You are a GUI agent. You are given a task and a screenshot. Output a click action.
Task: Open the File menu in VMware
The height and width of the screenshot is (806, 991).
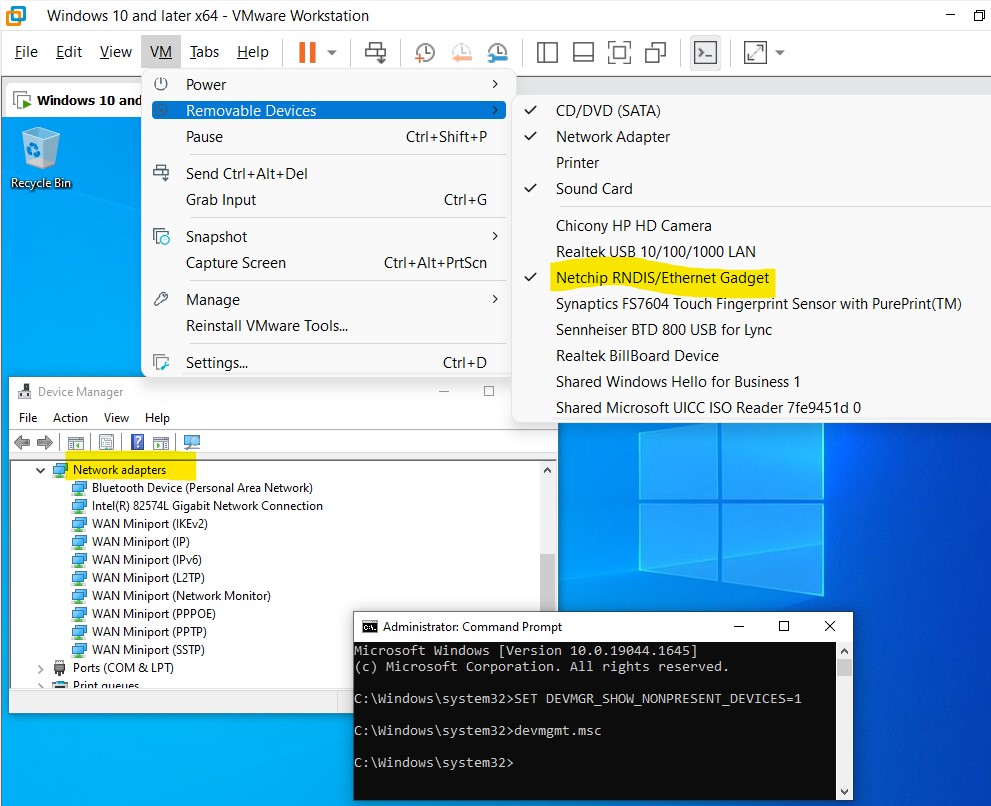[x=26, y=52]
